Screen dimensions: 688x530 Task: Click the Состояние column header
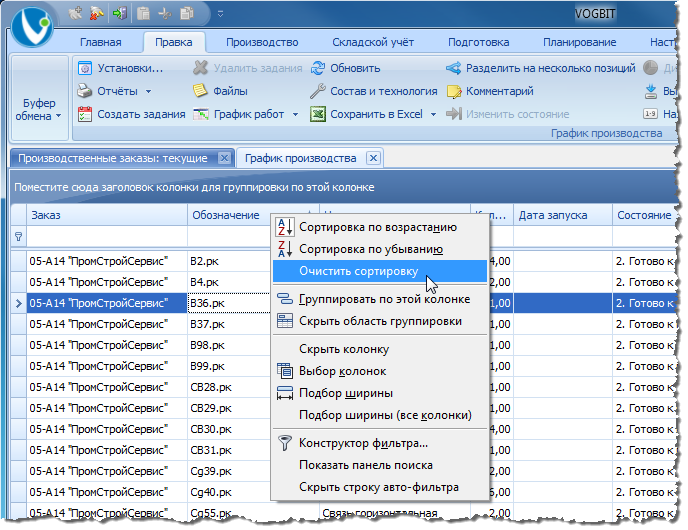click(644, 215)
